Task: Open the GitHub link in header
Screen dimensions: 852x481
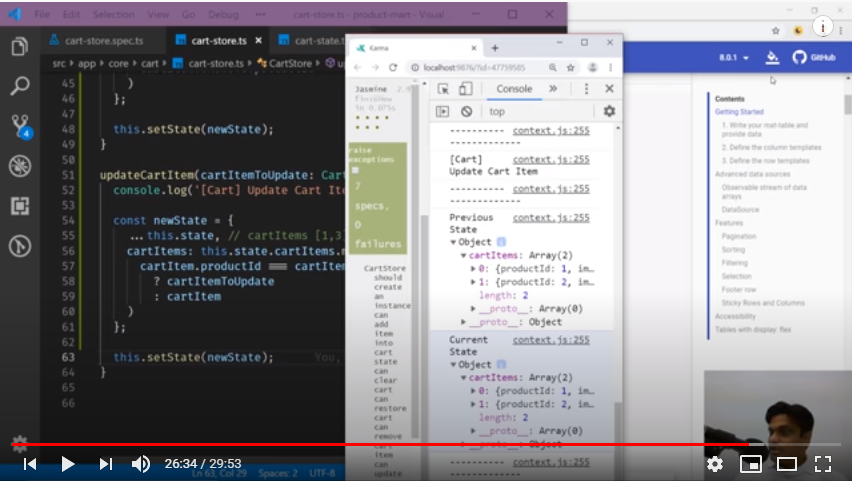Action: click(814, 58)
